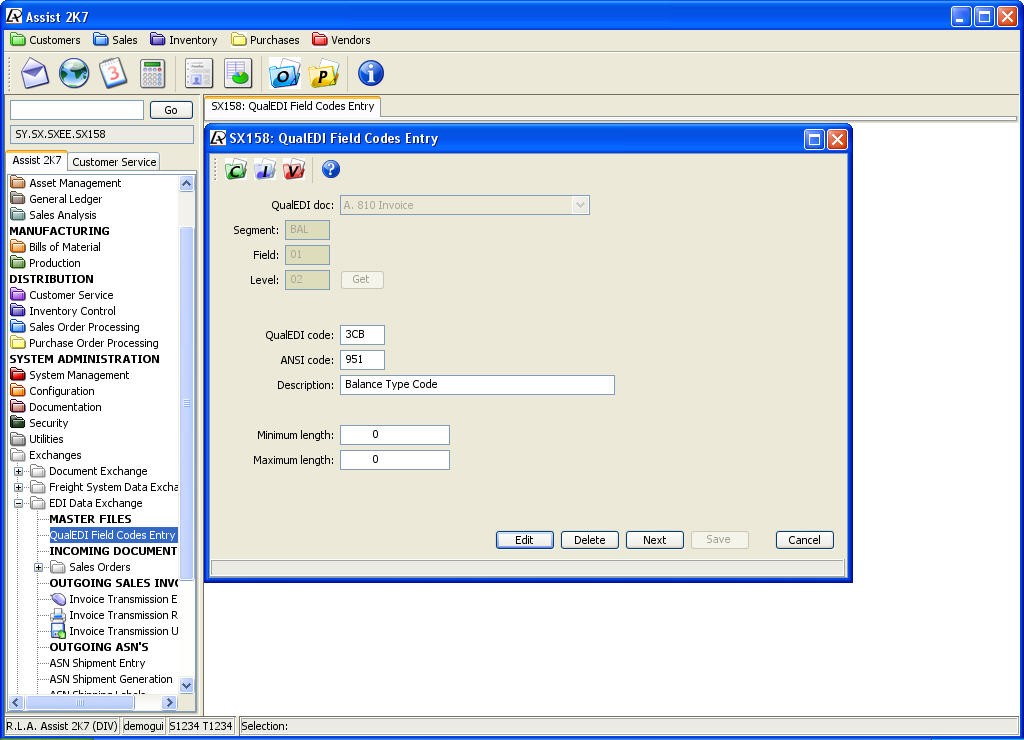Viewport: 1024px width, 740px height.
Task: Click the Next button
Action: point(654,540)
